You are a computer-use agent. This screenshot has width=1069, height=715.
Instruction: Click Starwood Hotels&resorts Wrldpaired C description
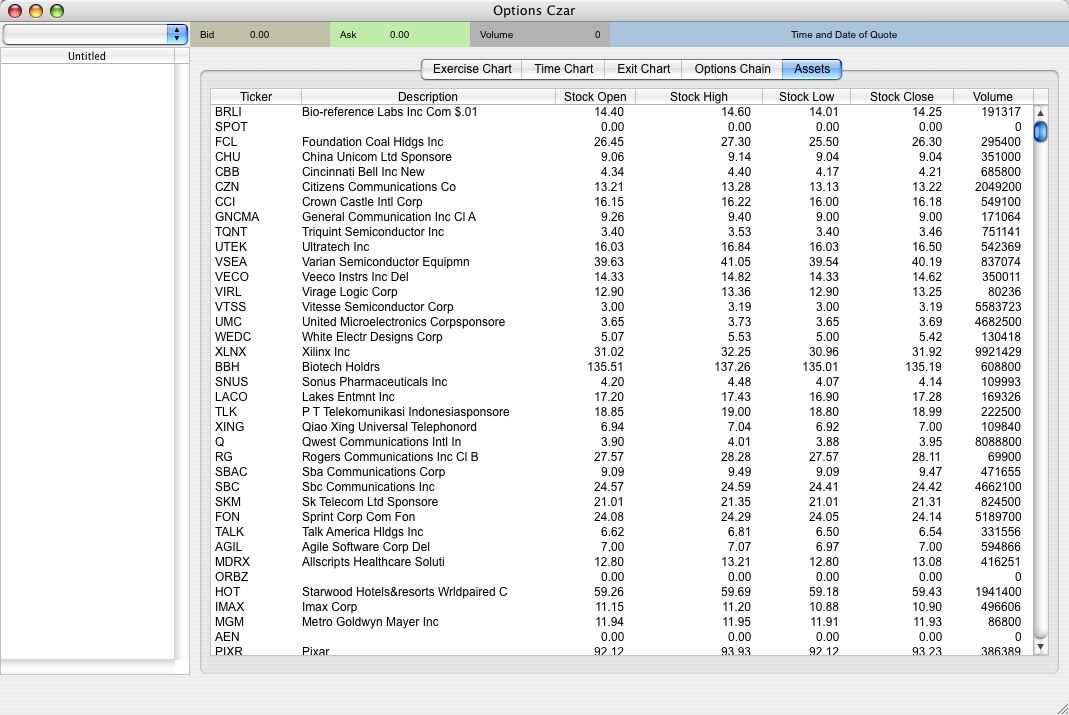pos(404,592)
